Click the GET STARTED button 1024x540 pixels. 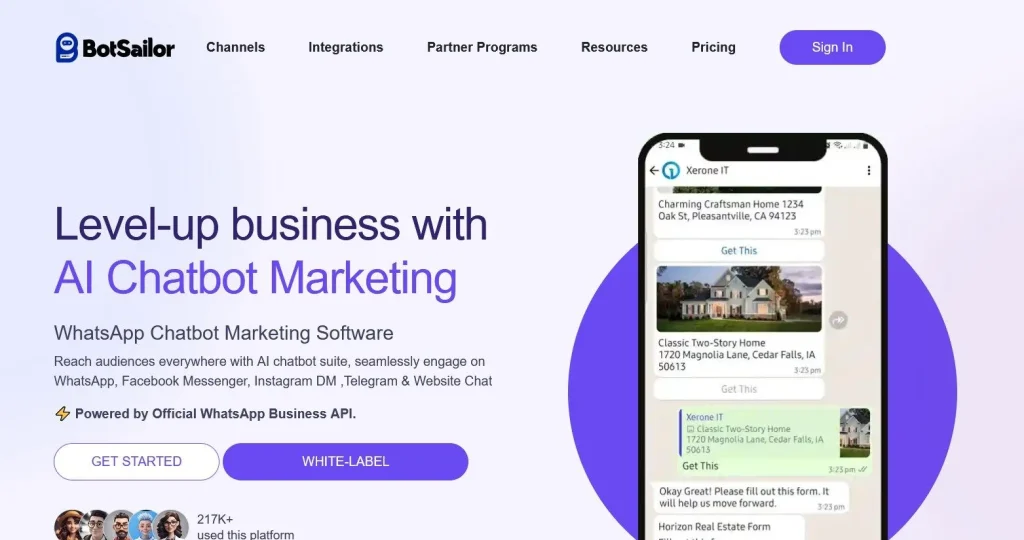pos(136,462)
